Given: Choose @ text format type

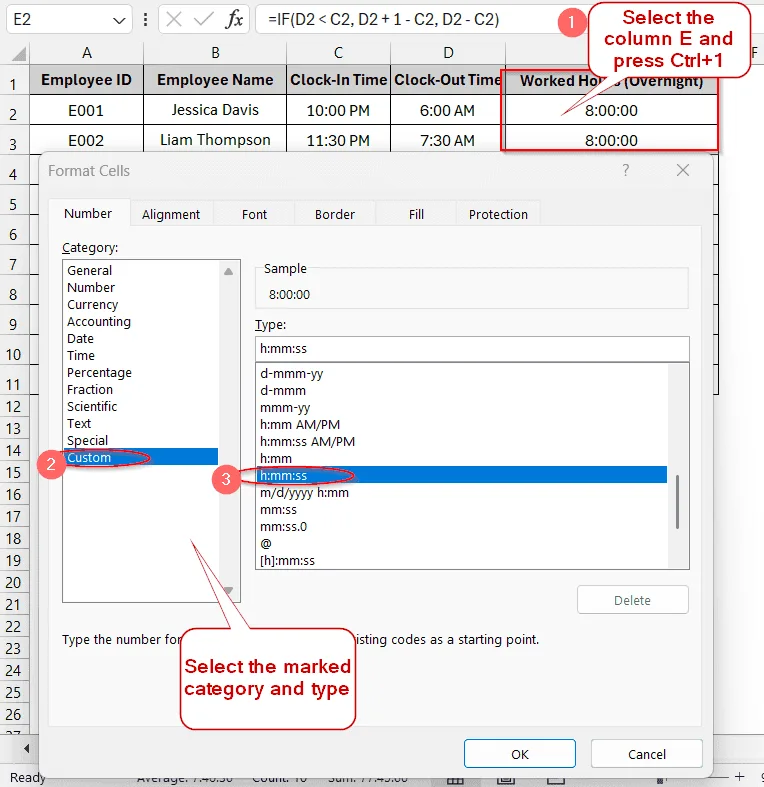Looking at the screenshot, I should click(x=462, y=544).
